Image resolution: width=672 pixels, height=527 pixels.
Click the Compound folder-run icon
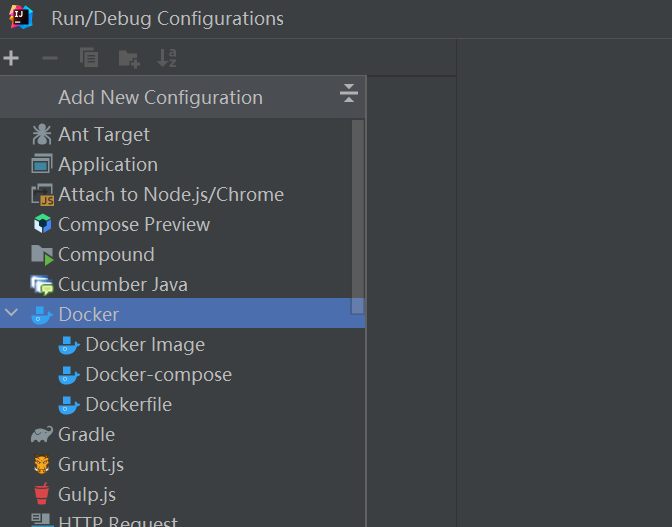[x=42, y=255]
